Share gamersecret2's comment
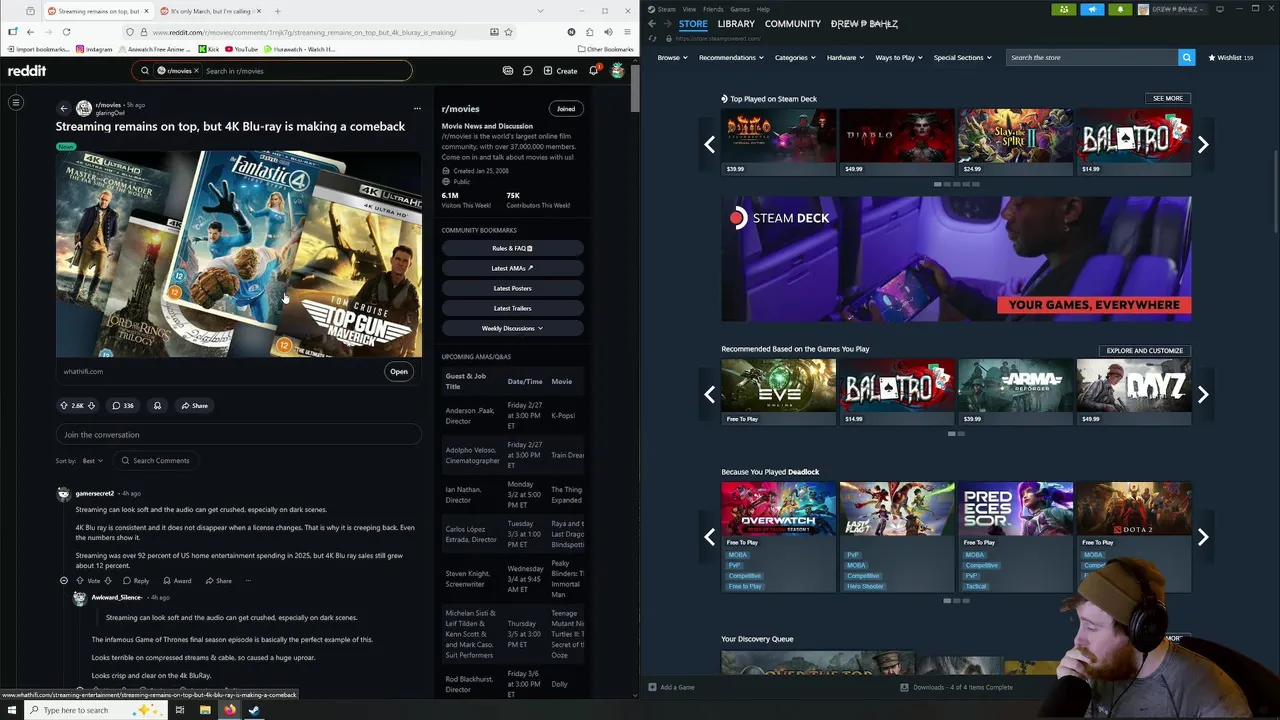The width and height of the screenshot is (1280, 720). click(x=218, y=581)
